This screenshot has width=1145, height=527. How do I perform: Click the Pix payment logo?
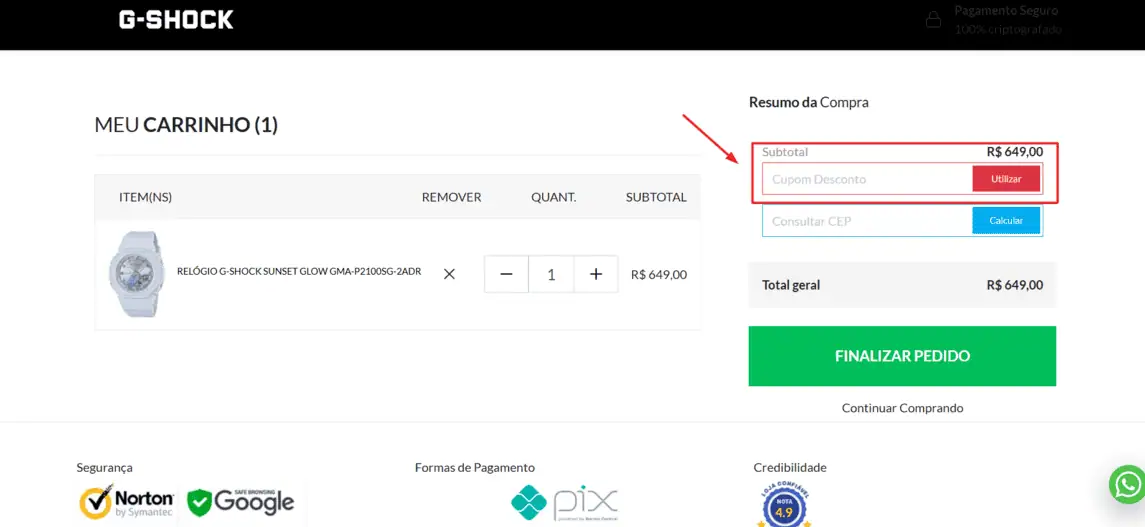564,504
